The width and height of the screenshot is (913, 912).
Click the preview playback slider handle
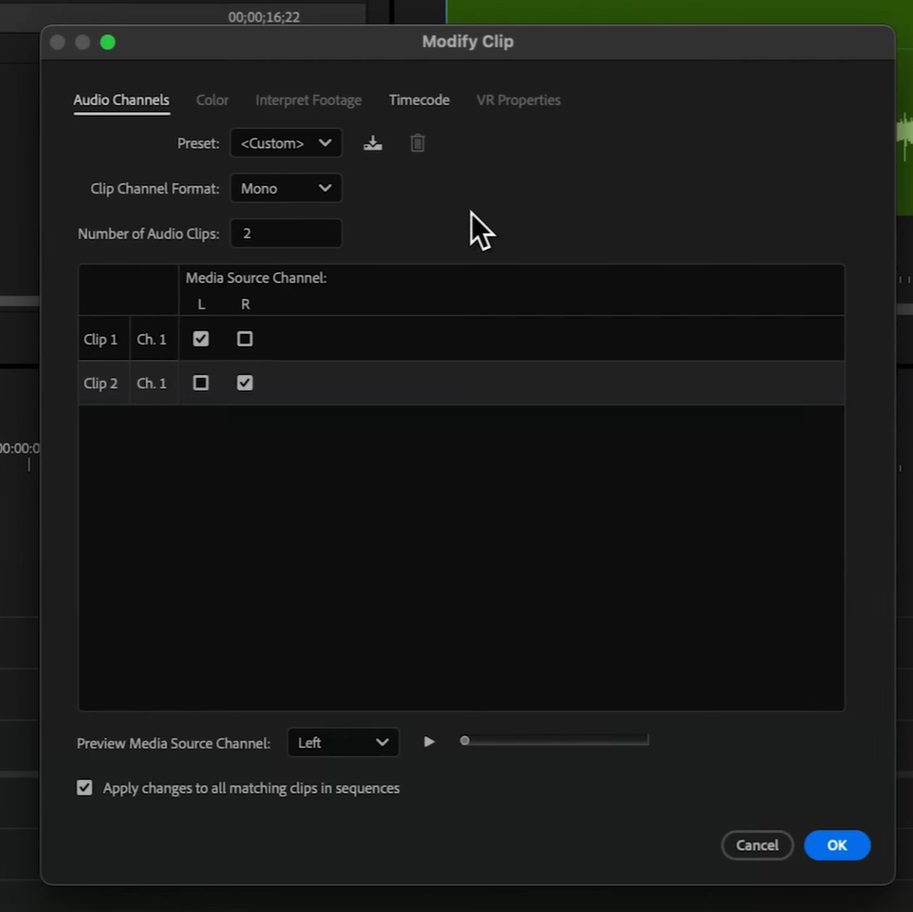[465, 741]
